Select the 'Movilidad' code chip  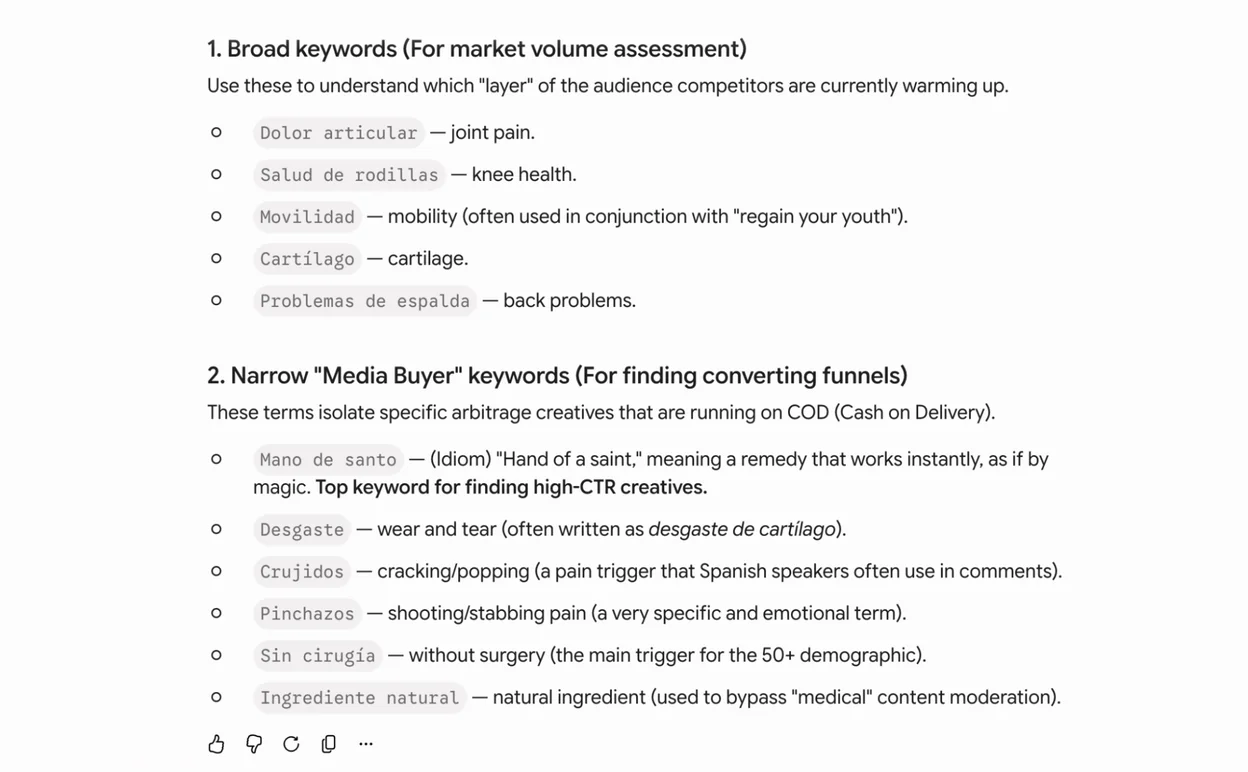307,216
